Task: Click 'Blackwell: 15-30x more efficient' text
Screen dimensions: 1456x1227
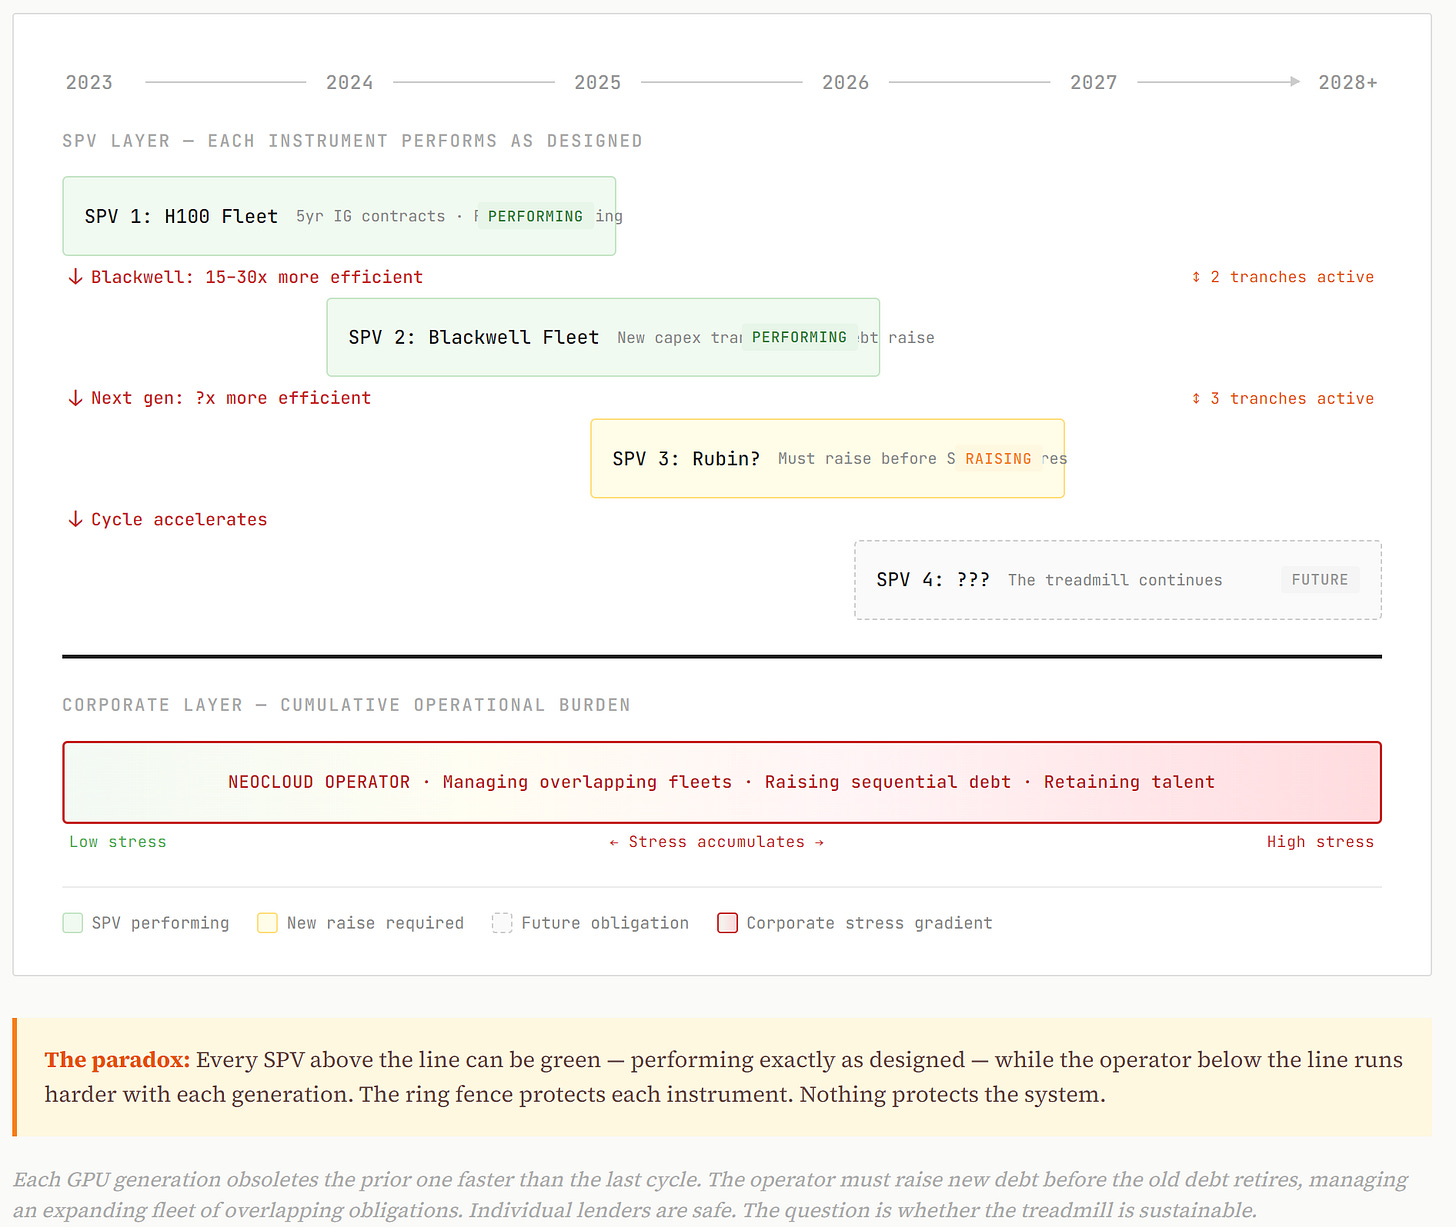Action: click(x=257, y=277)
